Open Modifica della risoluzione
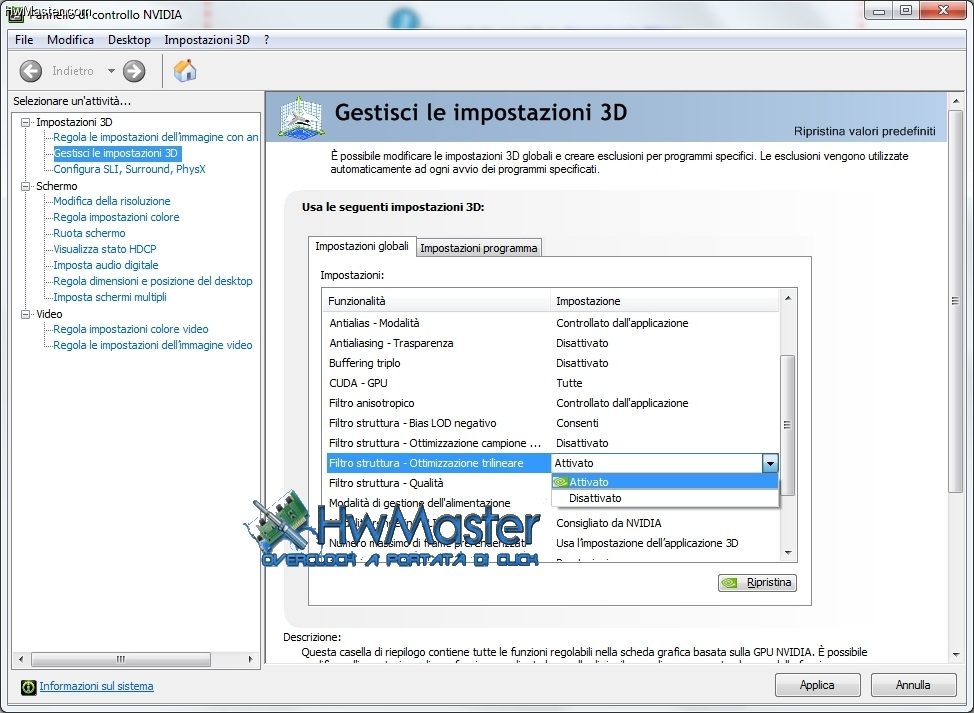Image resolution: width=974 pixels, height=713 pixels. click(112, 201)
